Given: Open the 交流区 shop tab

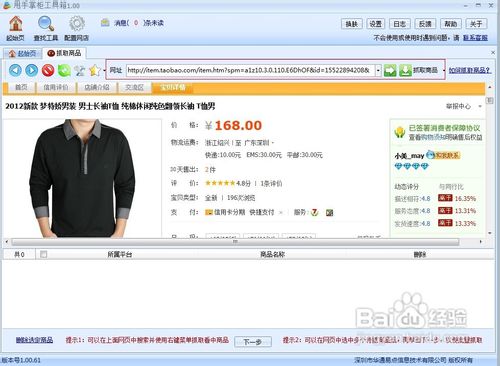Looking at the screenshot, I should pyautogui.click(x=134, y=87).
